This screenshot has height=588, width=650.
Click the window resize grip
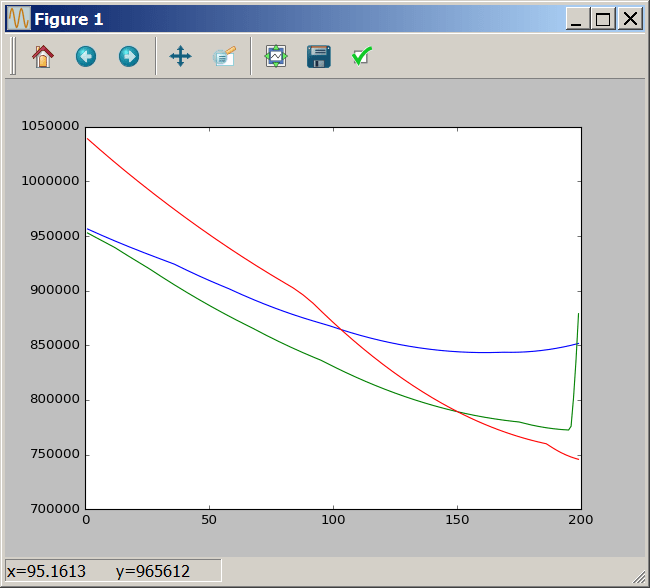point(640,577)
